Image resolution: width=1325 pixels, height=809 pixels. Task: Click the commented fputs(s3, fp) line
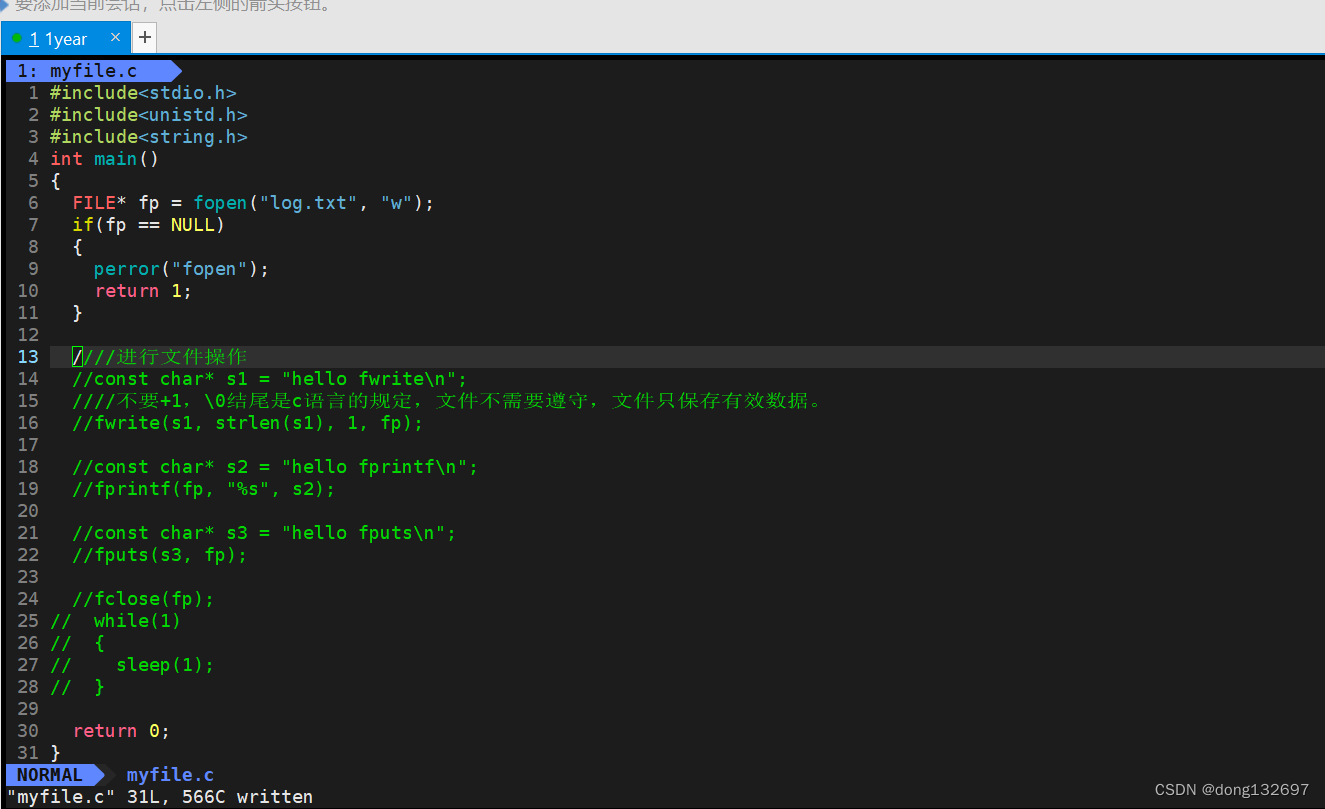(159, 555)
